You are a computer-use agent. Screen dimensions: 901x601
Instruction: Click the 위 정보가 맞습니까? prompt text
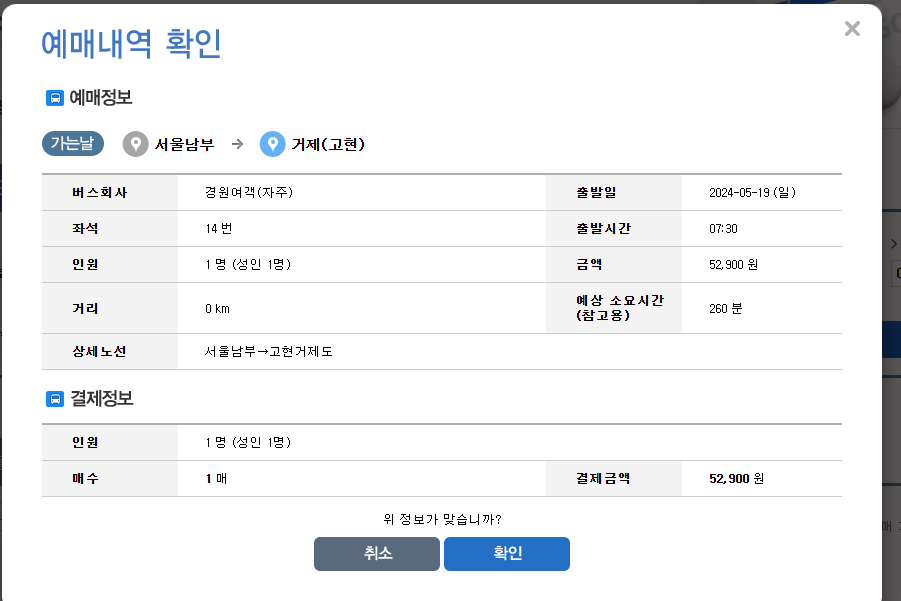442,519
